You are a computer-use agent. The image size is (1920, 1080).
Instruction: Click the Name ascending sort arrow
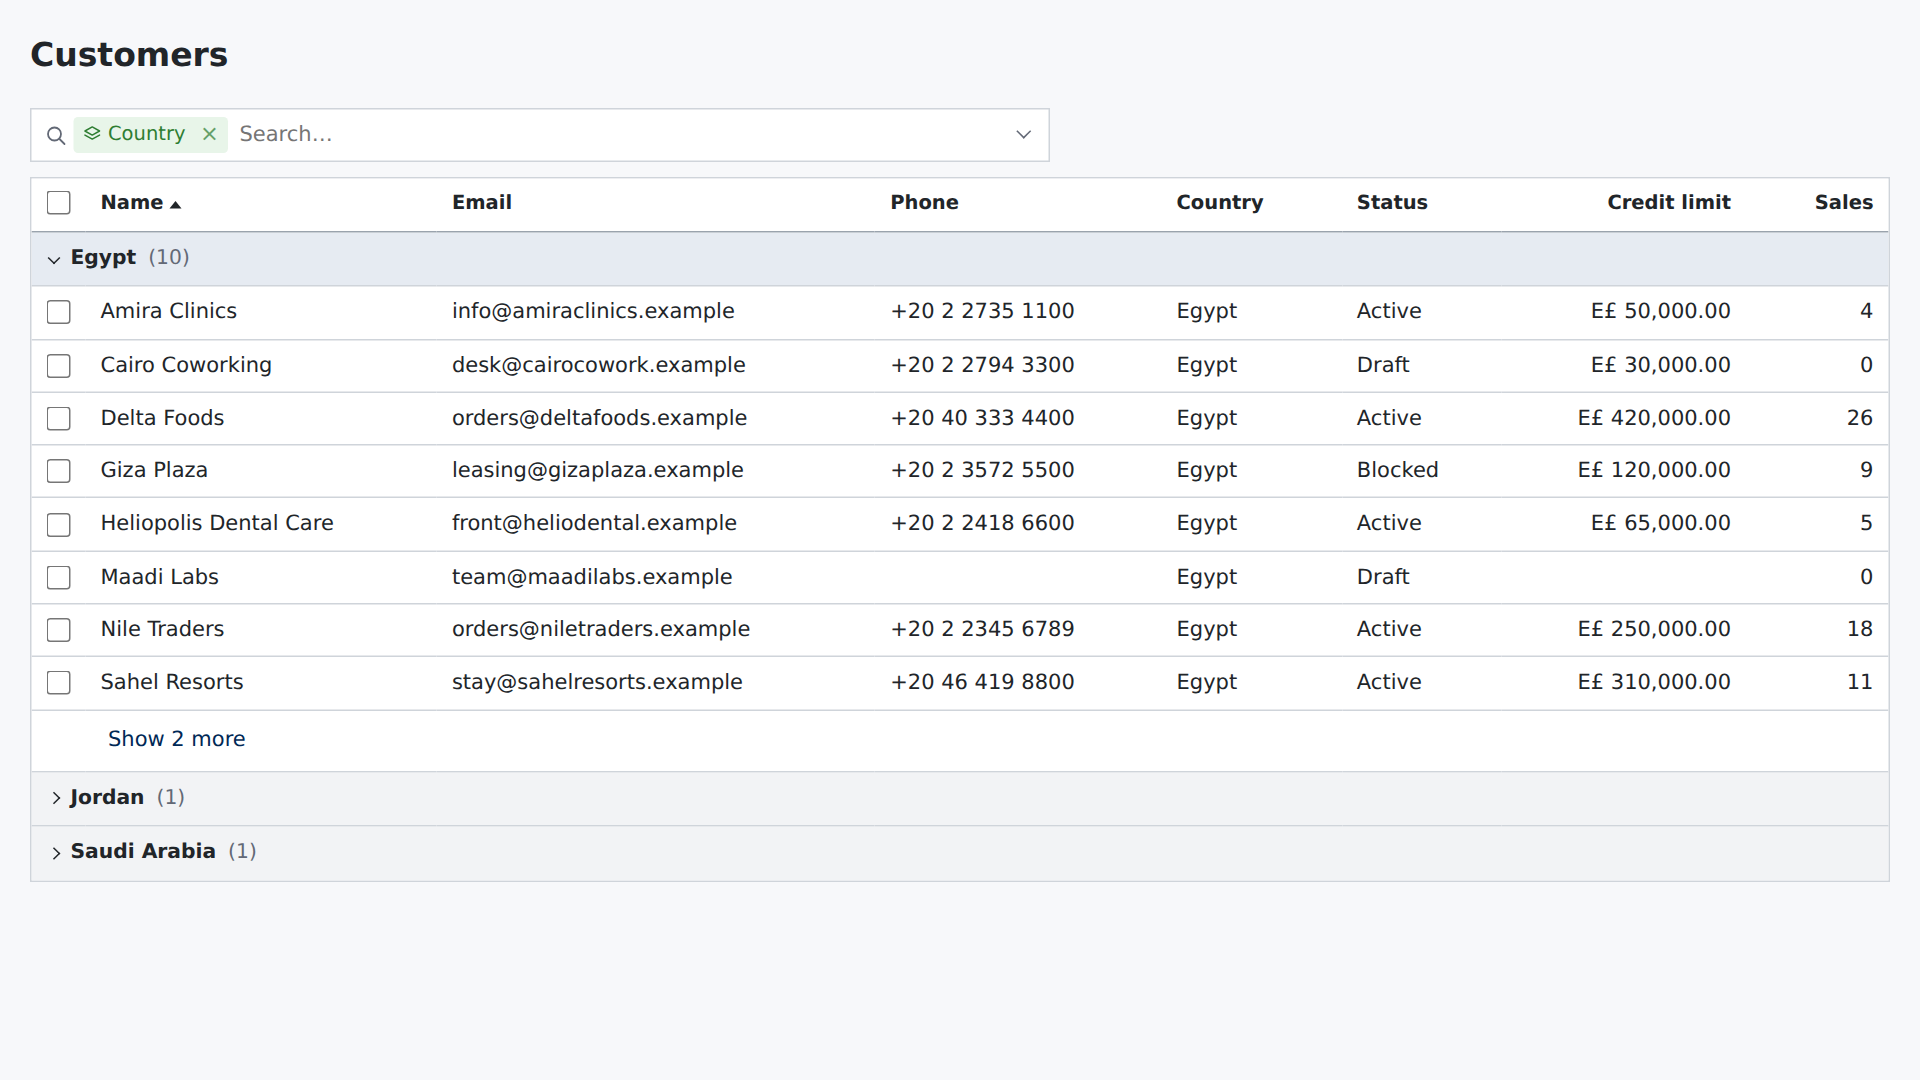tap(176, 204)
